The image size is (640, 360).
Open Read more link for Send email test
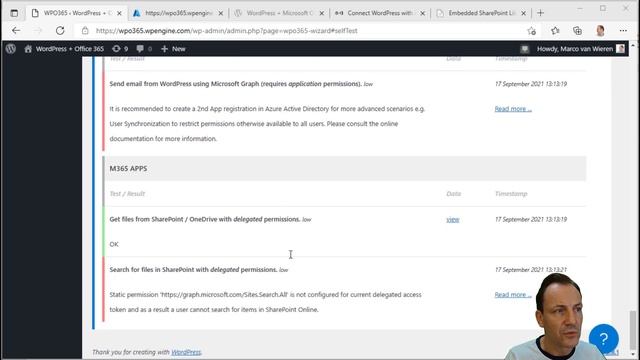tap(513, 109)
